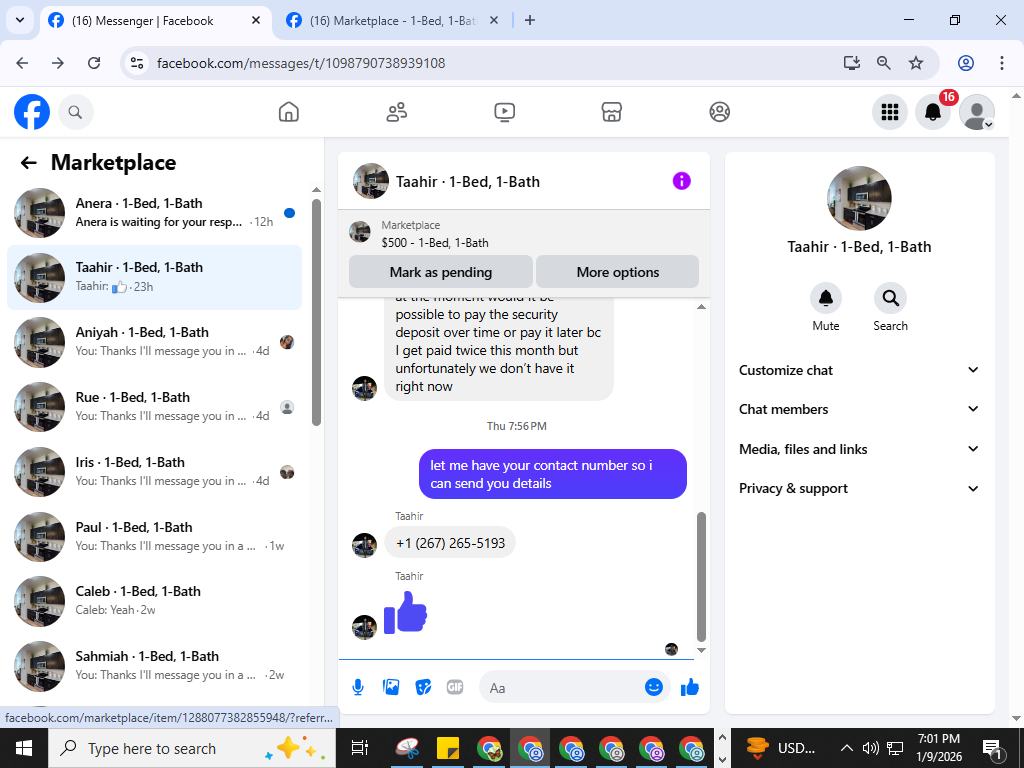Click the chat messages scrollbar
This screenshot has height=768, width=1024.
point(701,577)
